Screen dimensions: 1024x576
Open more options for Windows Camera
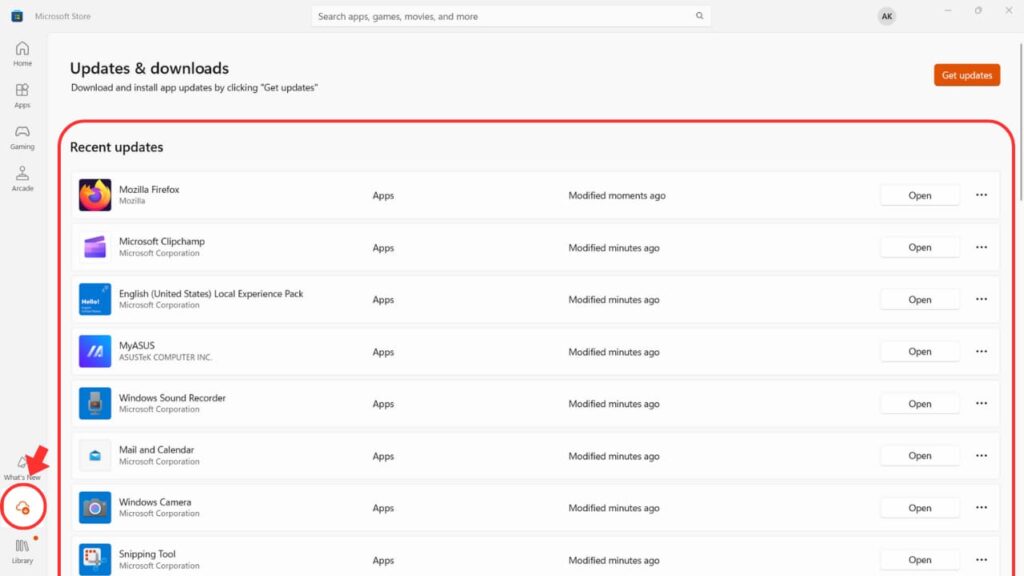pyautogui.click(x=981, y=507)
